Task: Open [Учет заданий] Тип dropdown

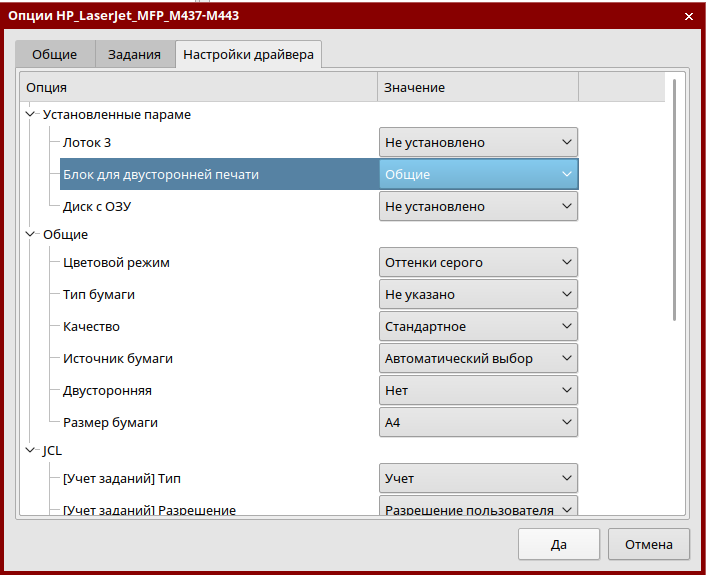Action: point(478,479)
